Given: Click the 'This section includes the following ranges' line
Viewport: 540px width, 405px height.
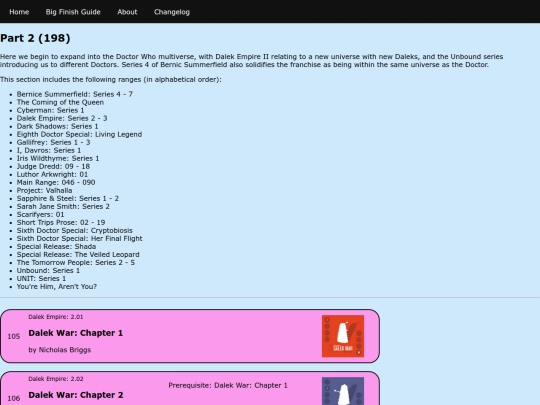Looking at the screenshot, I should click(x=111, y=80).
